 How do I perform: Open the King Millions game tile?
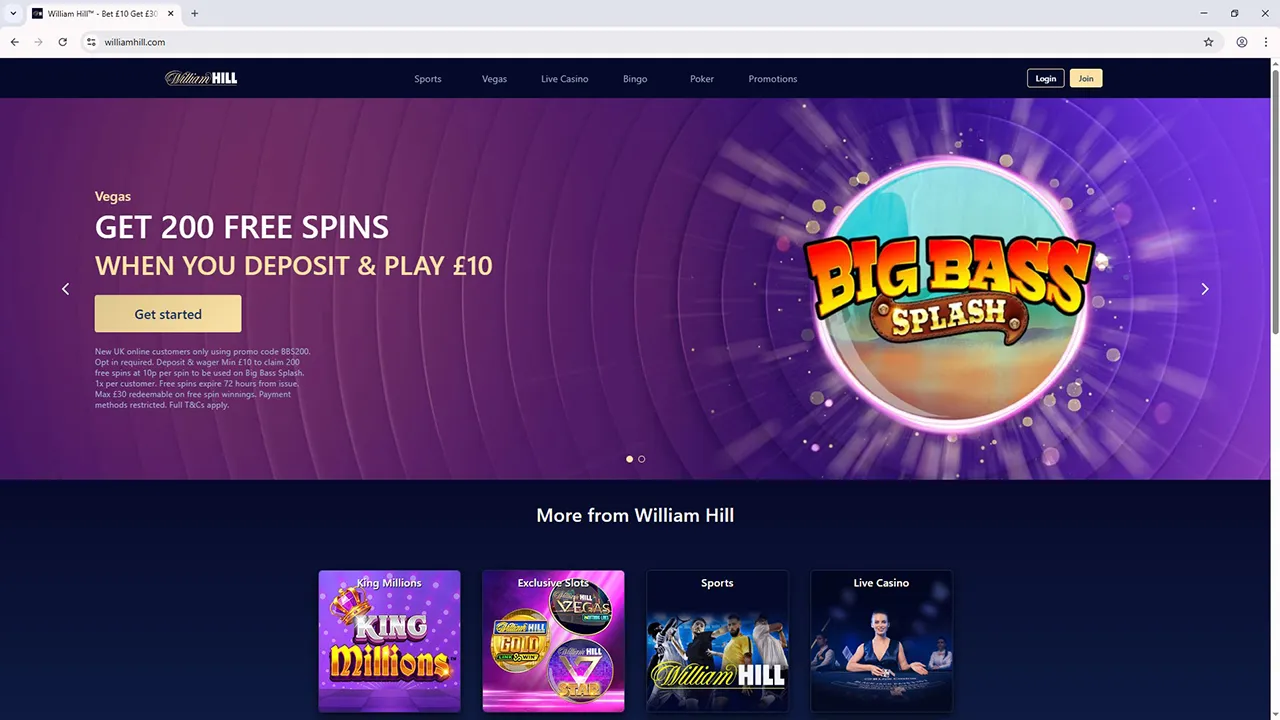coord(389,641)
